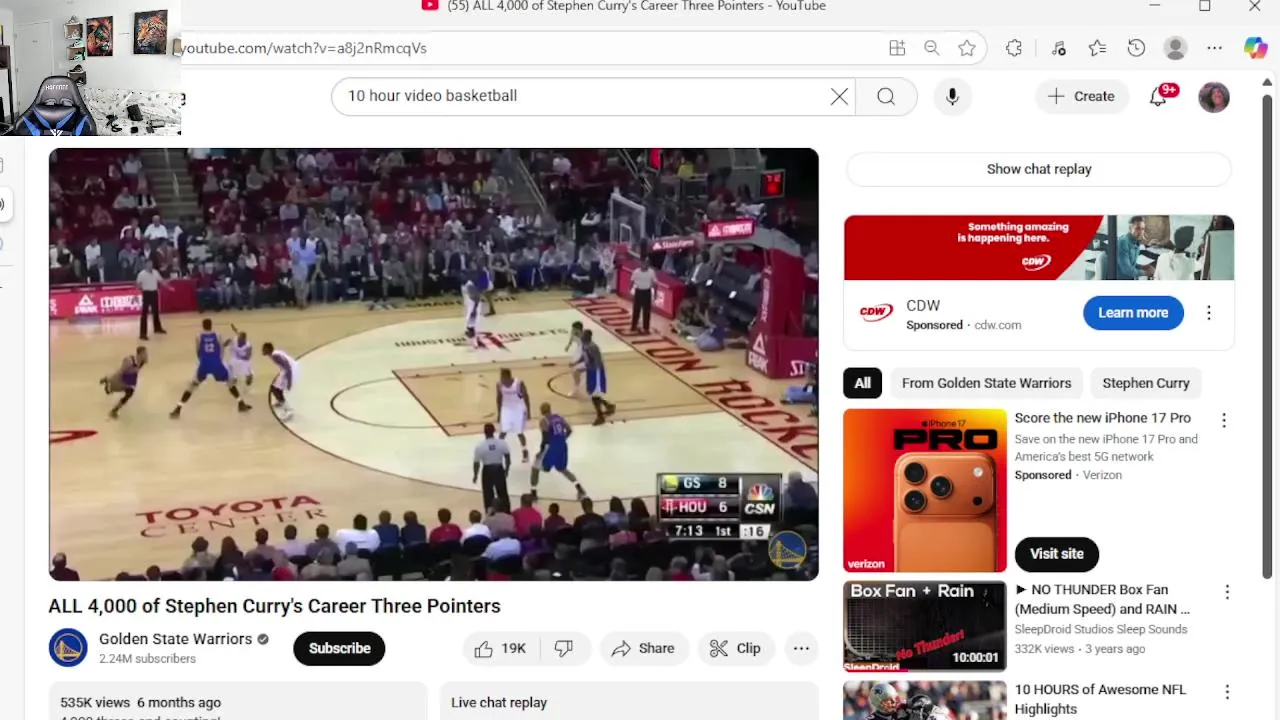Open more actions under the video
The image size is (1280, 720).
(x=801, y=648)
